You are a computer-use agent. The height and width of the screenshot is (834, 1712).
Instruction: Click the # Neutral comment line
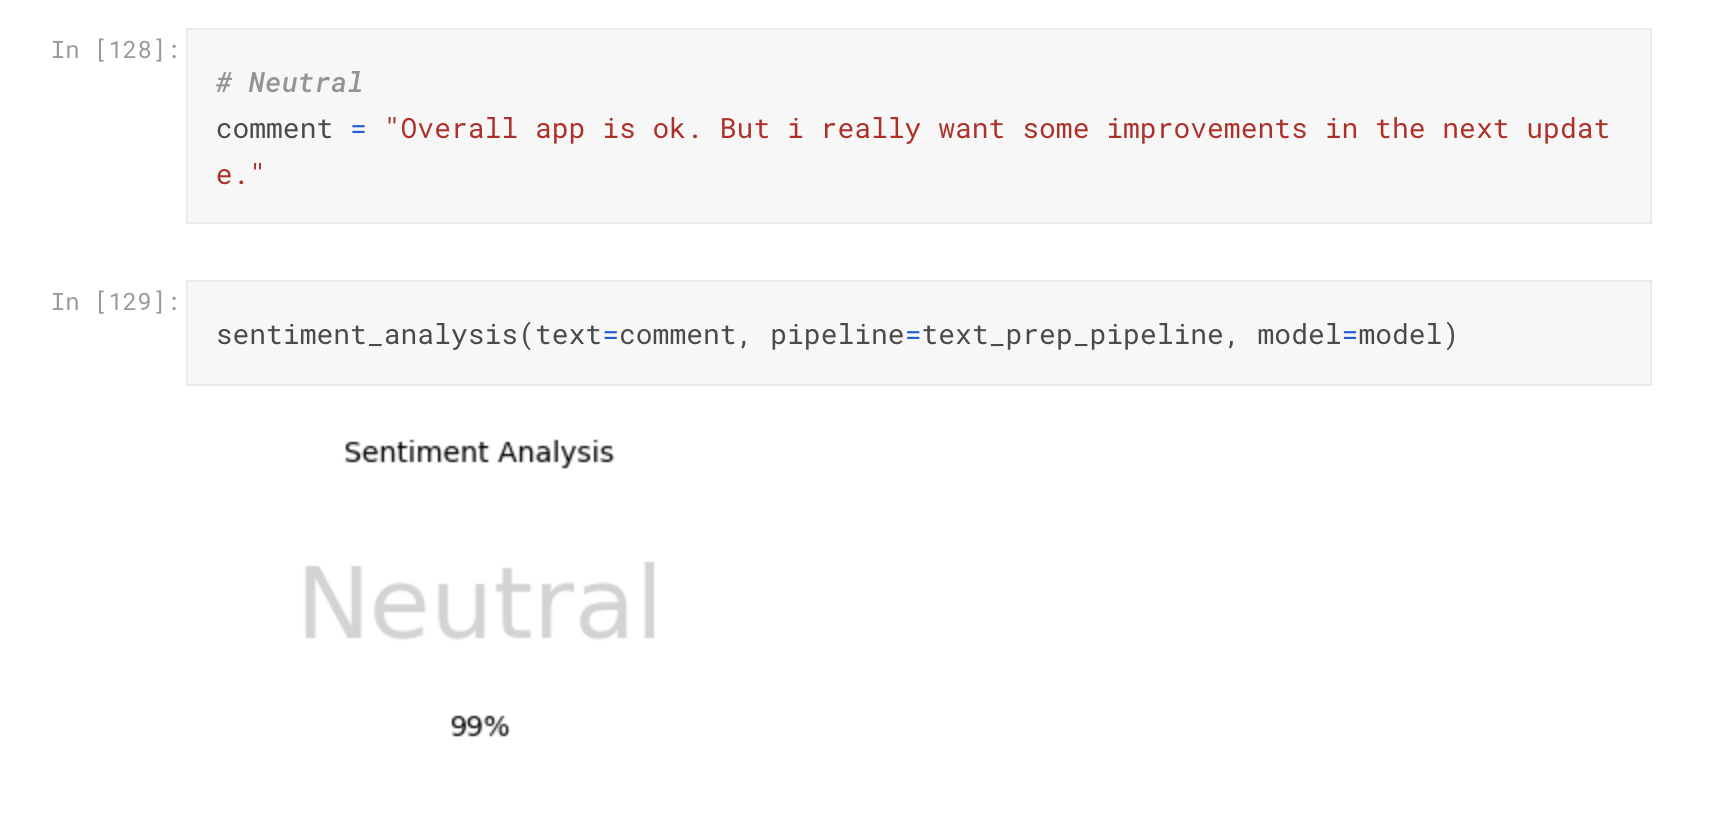point(289,83)
